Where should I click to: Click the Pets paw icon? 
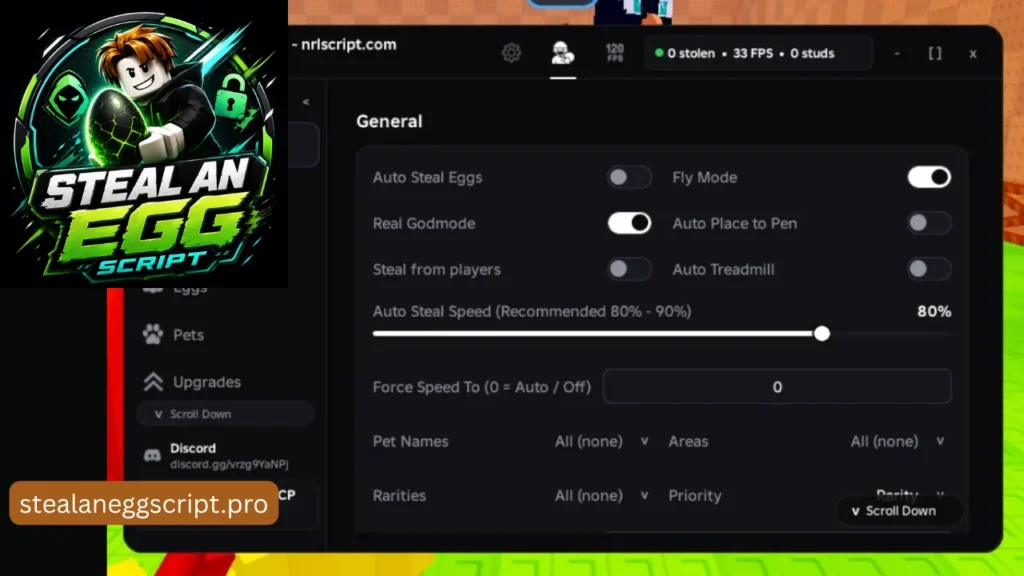pyautogui.click(x=153, y=334)
